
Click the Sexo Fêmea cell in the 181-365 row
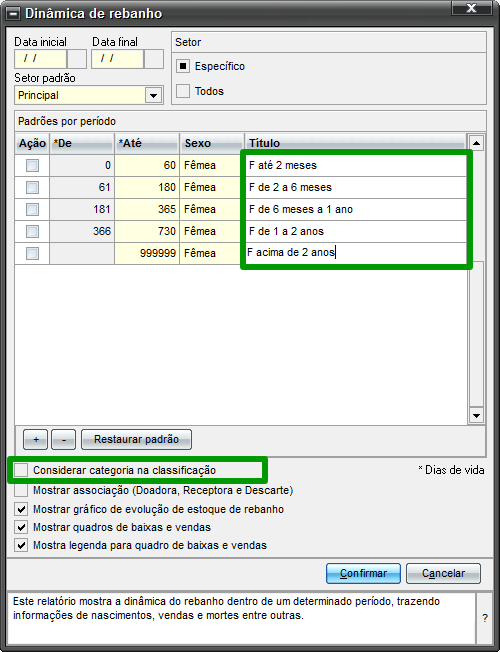[212, 210]
